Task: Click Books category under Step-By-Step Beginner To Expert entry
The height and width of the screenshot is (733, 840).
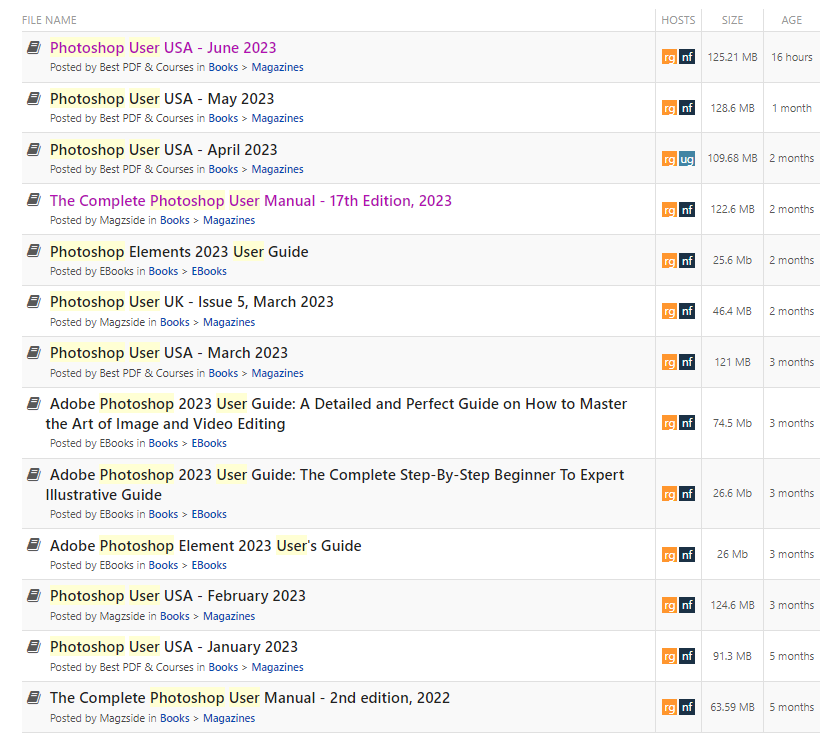Action: 163,514
